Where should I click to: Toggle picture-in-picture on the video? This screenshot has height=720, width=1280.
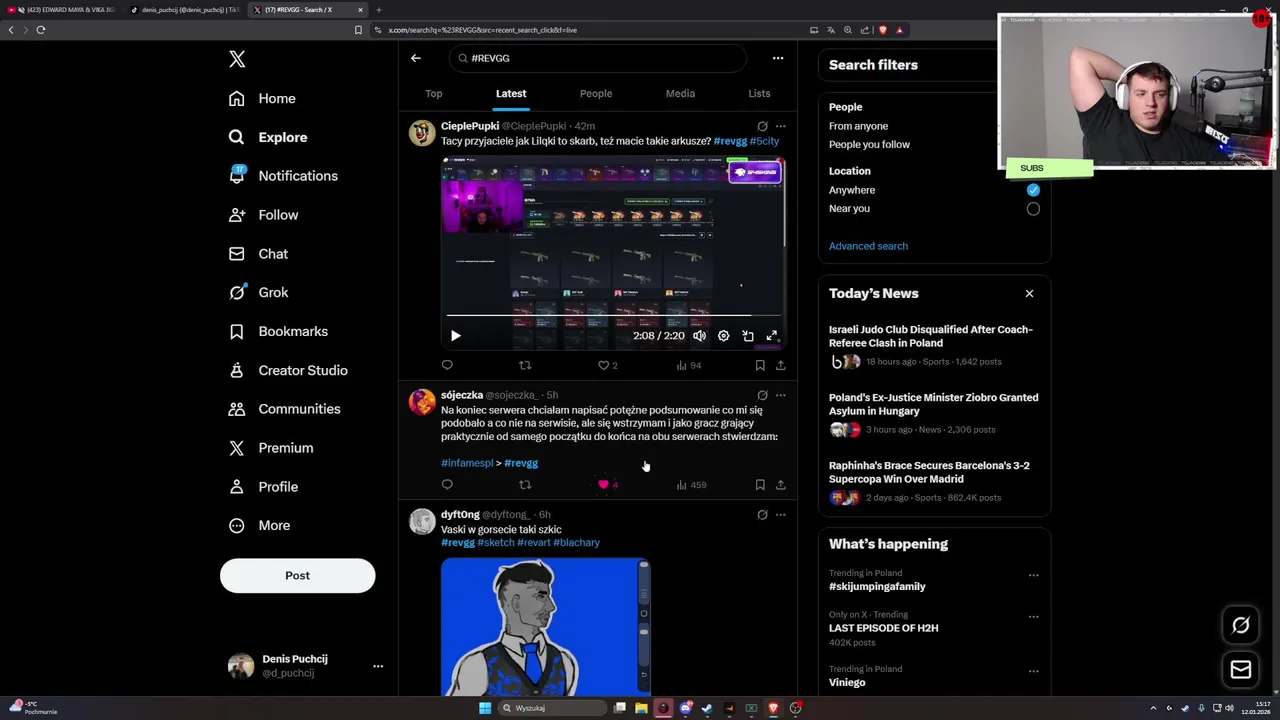[748, 336]
